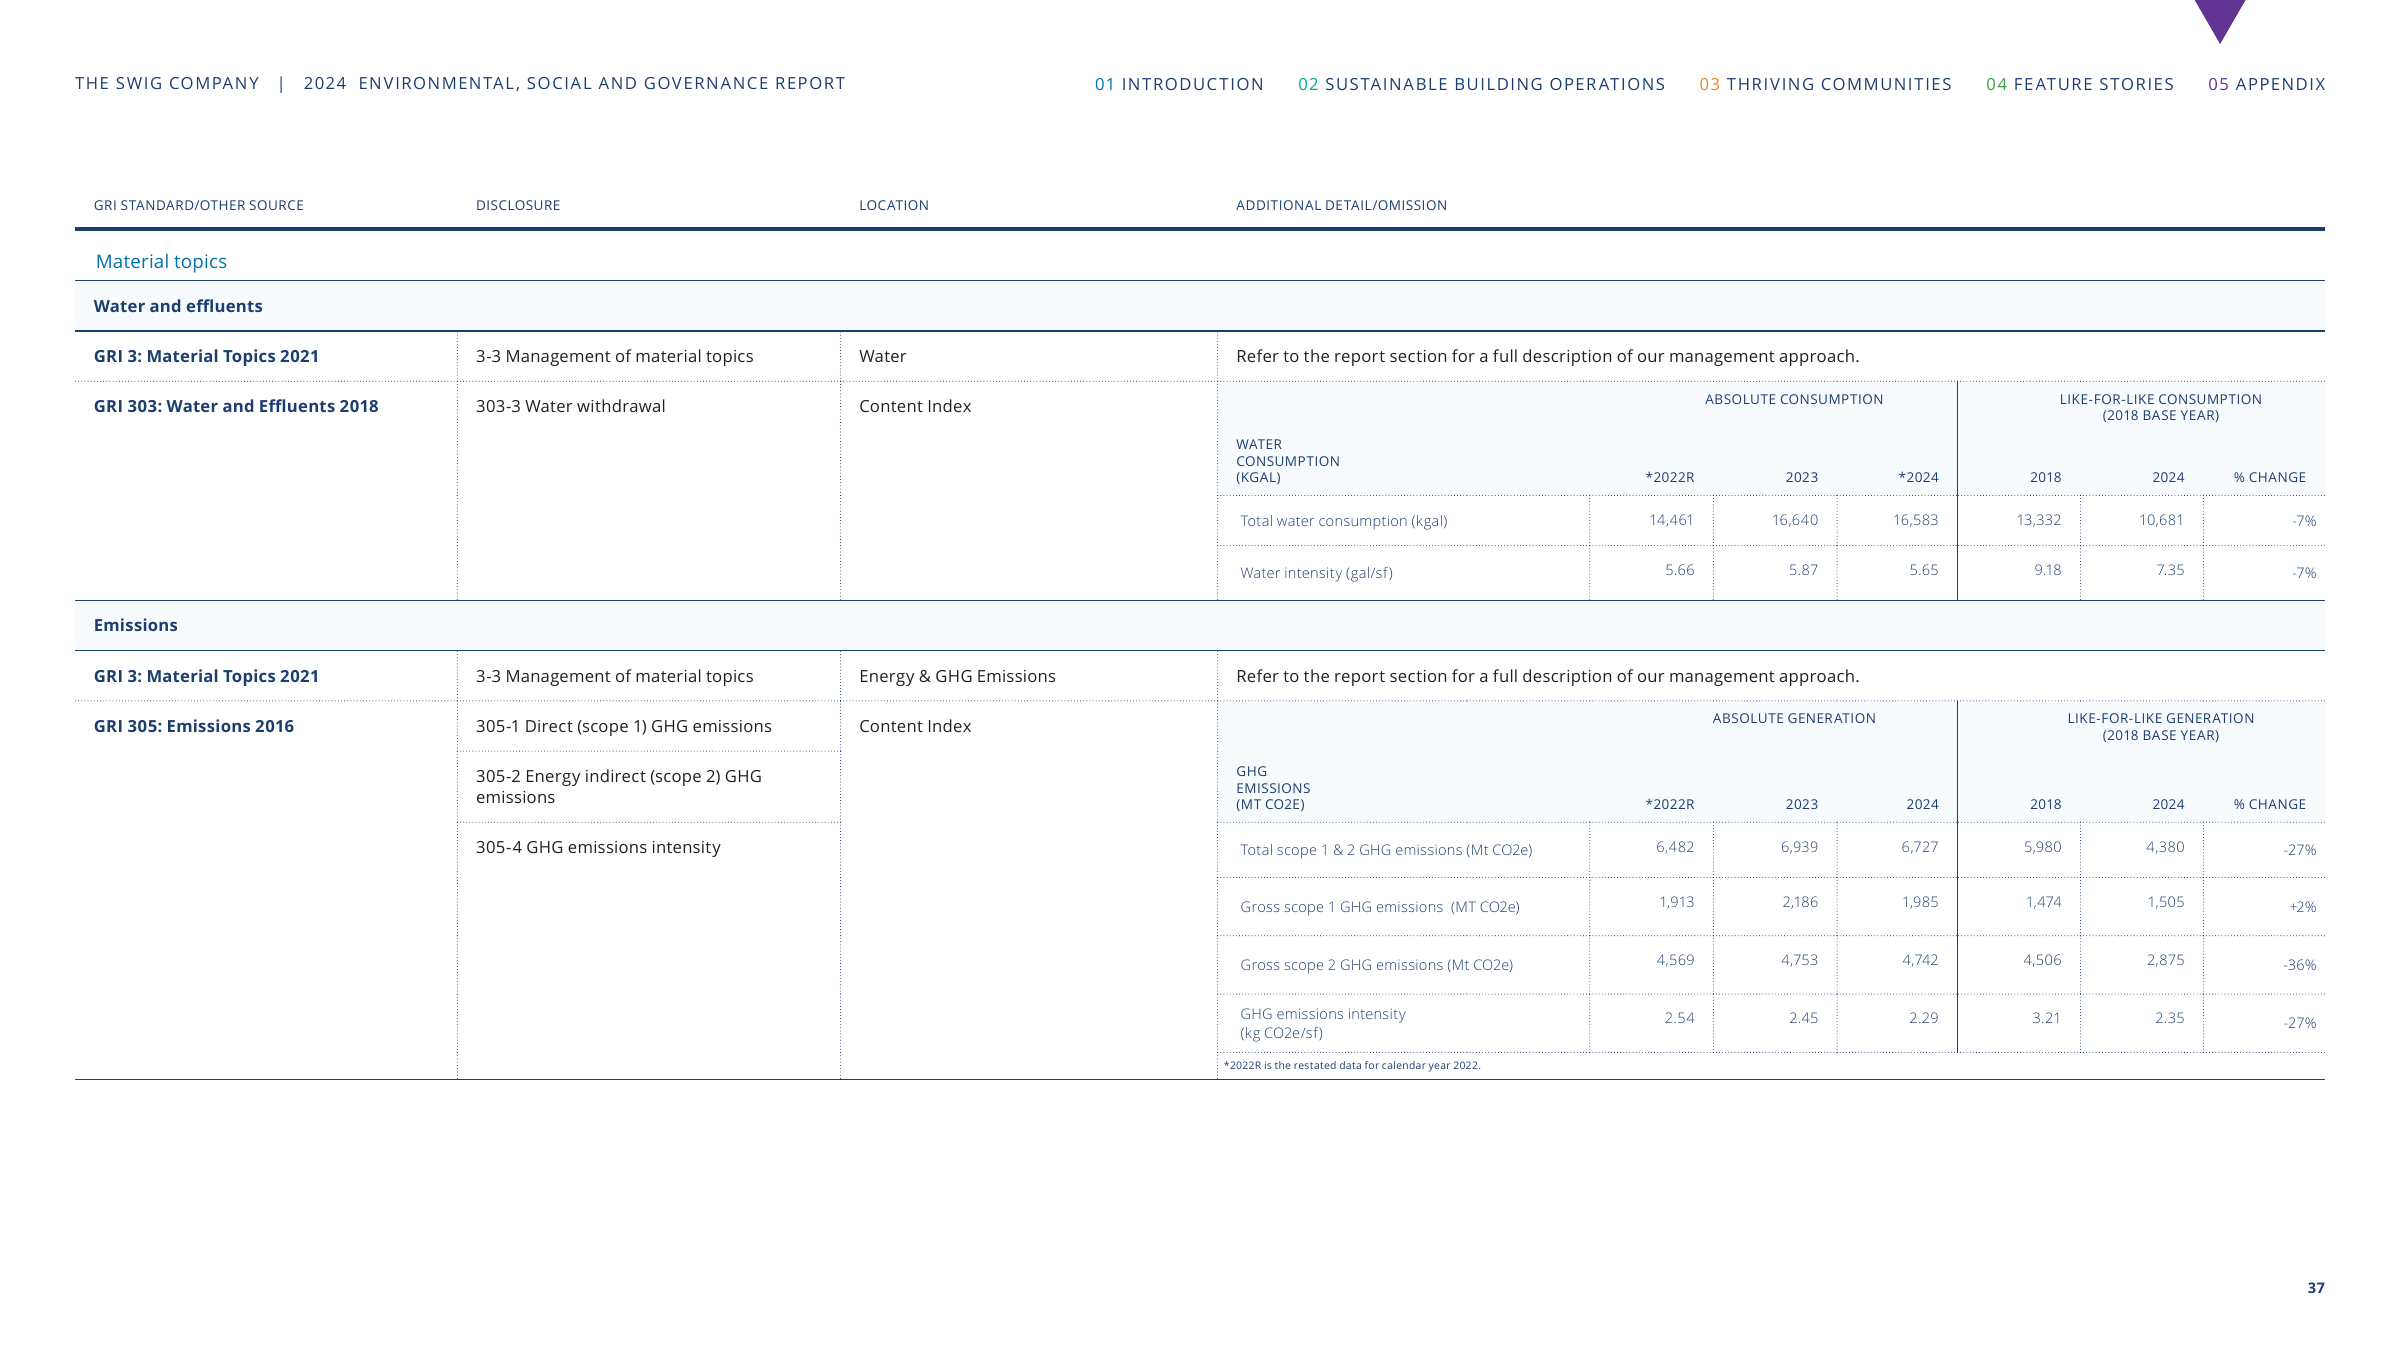Select 303-3 Water withdrawal disclosure
The width and height of the screenshot is (2400, 1350).
570,406
